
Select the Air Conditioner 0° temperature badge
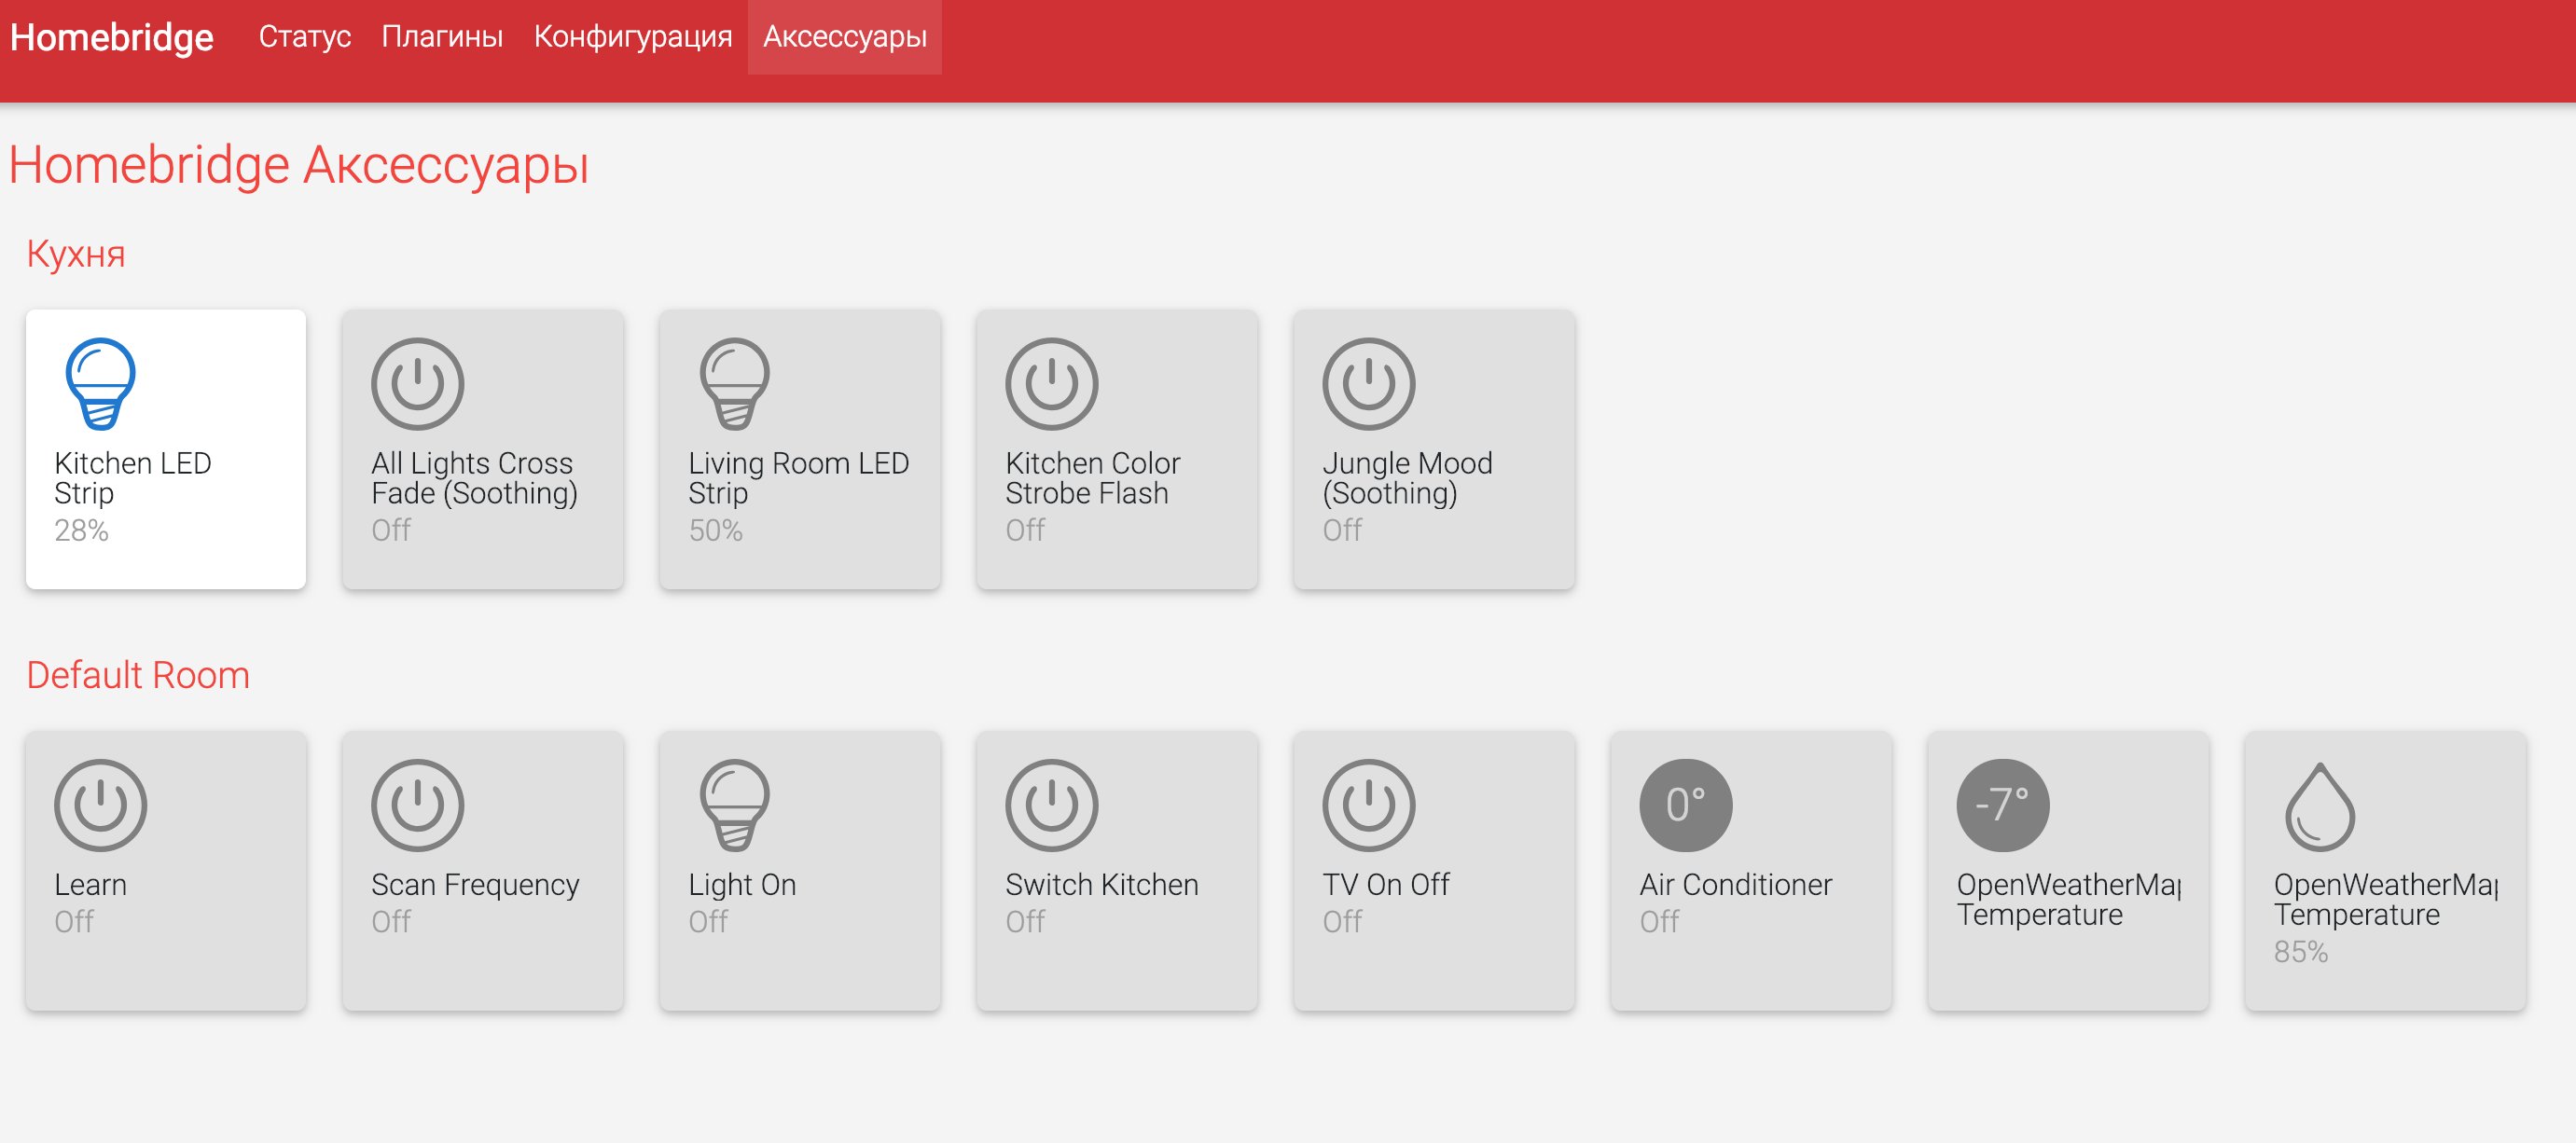pyautogui.click(x=1687, y=803)
